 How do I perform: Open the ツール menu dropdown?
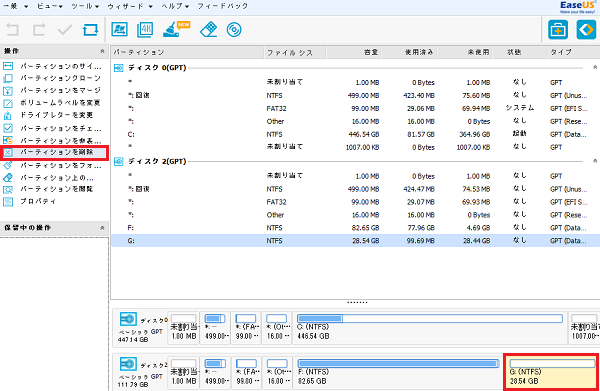pyautogui.click(x=85, y=6)
